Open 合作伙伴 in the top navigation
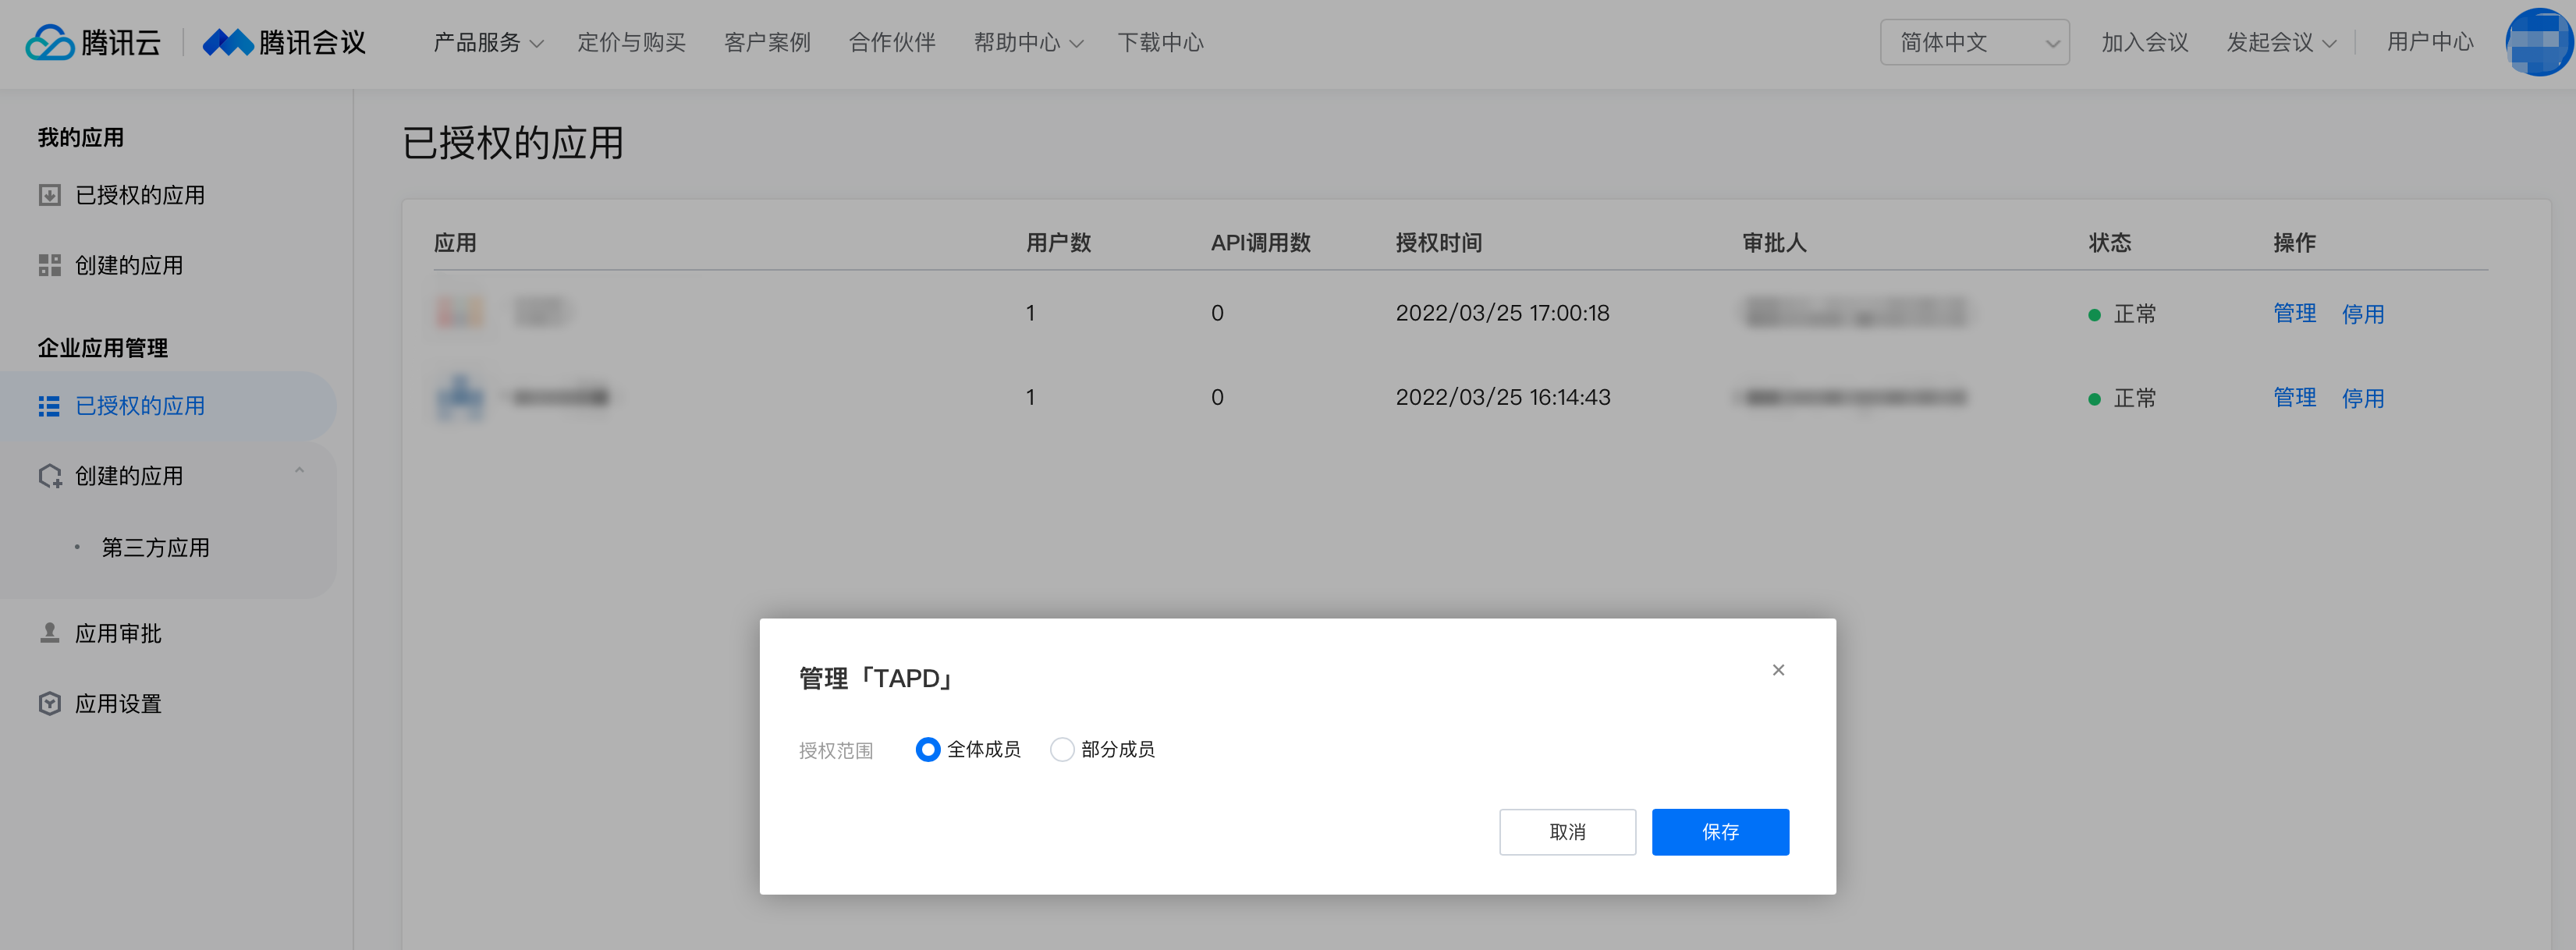This screenshot has height=950, width=2576. coord(892,42)
